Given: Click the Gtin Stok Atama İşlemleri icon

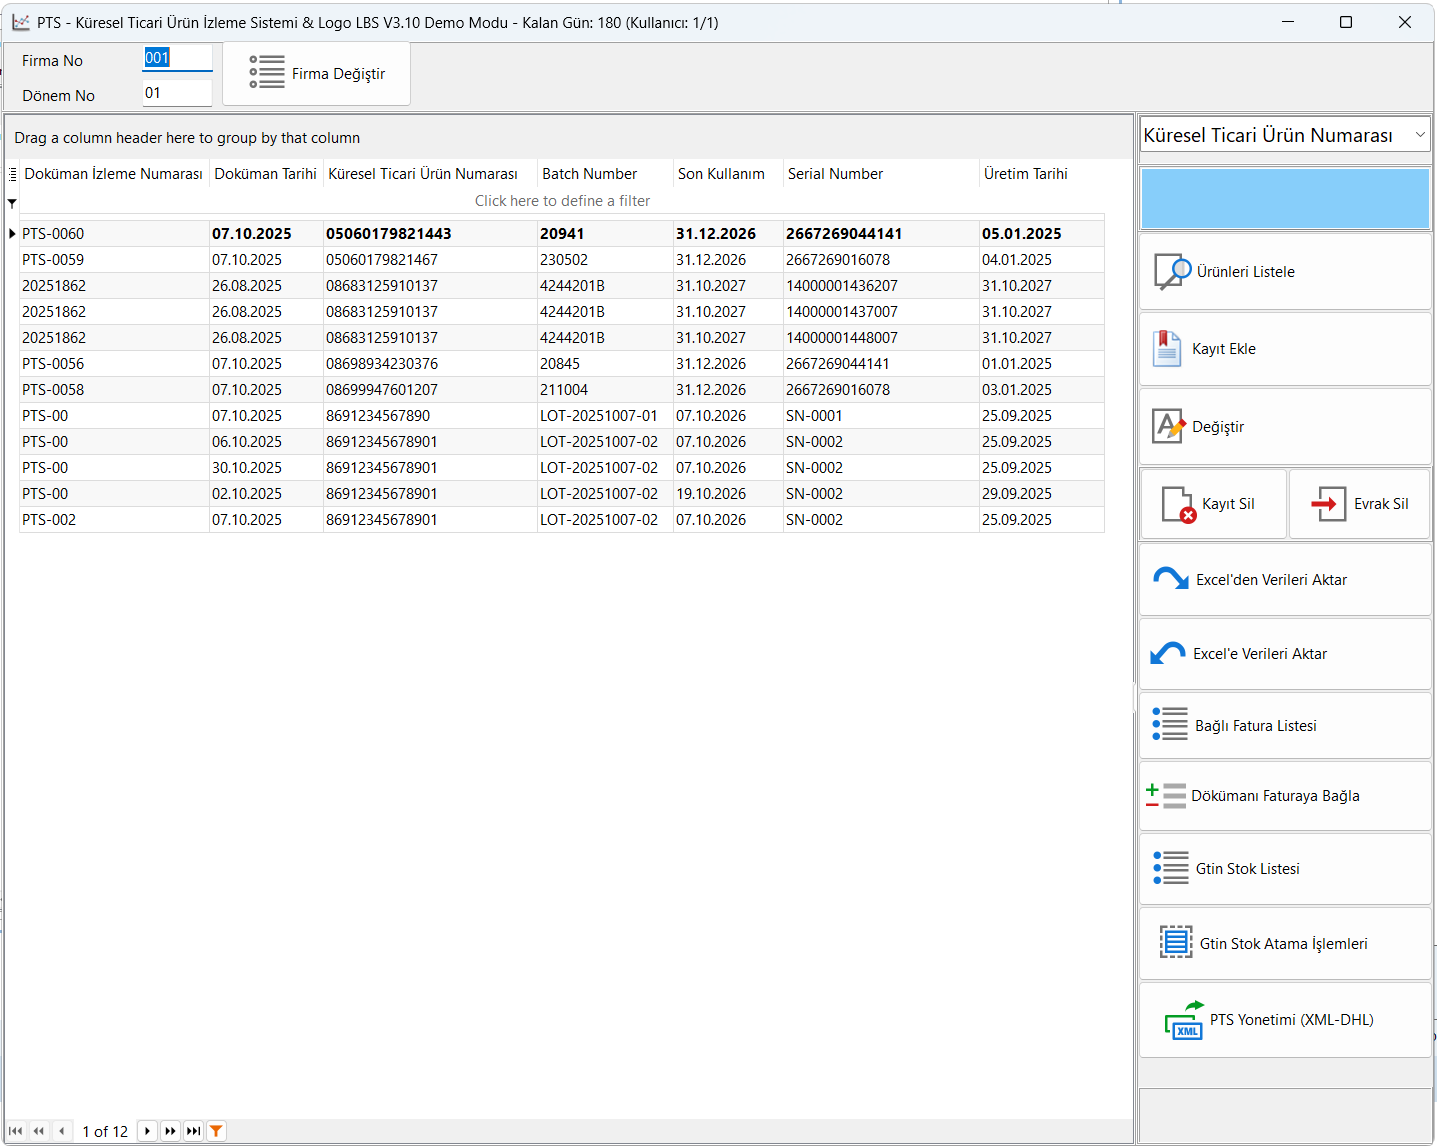Looking at the screenshot, I should 1175,943.
